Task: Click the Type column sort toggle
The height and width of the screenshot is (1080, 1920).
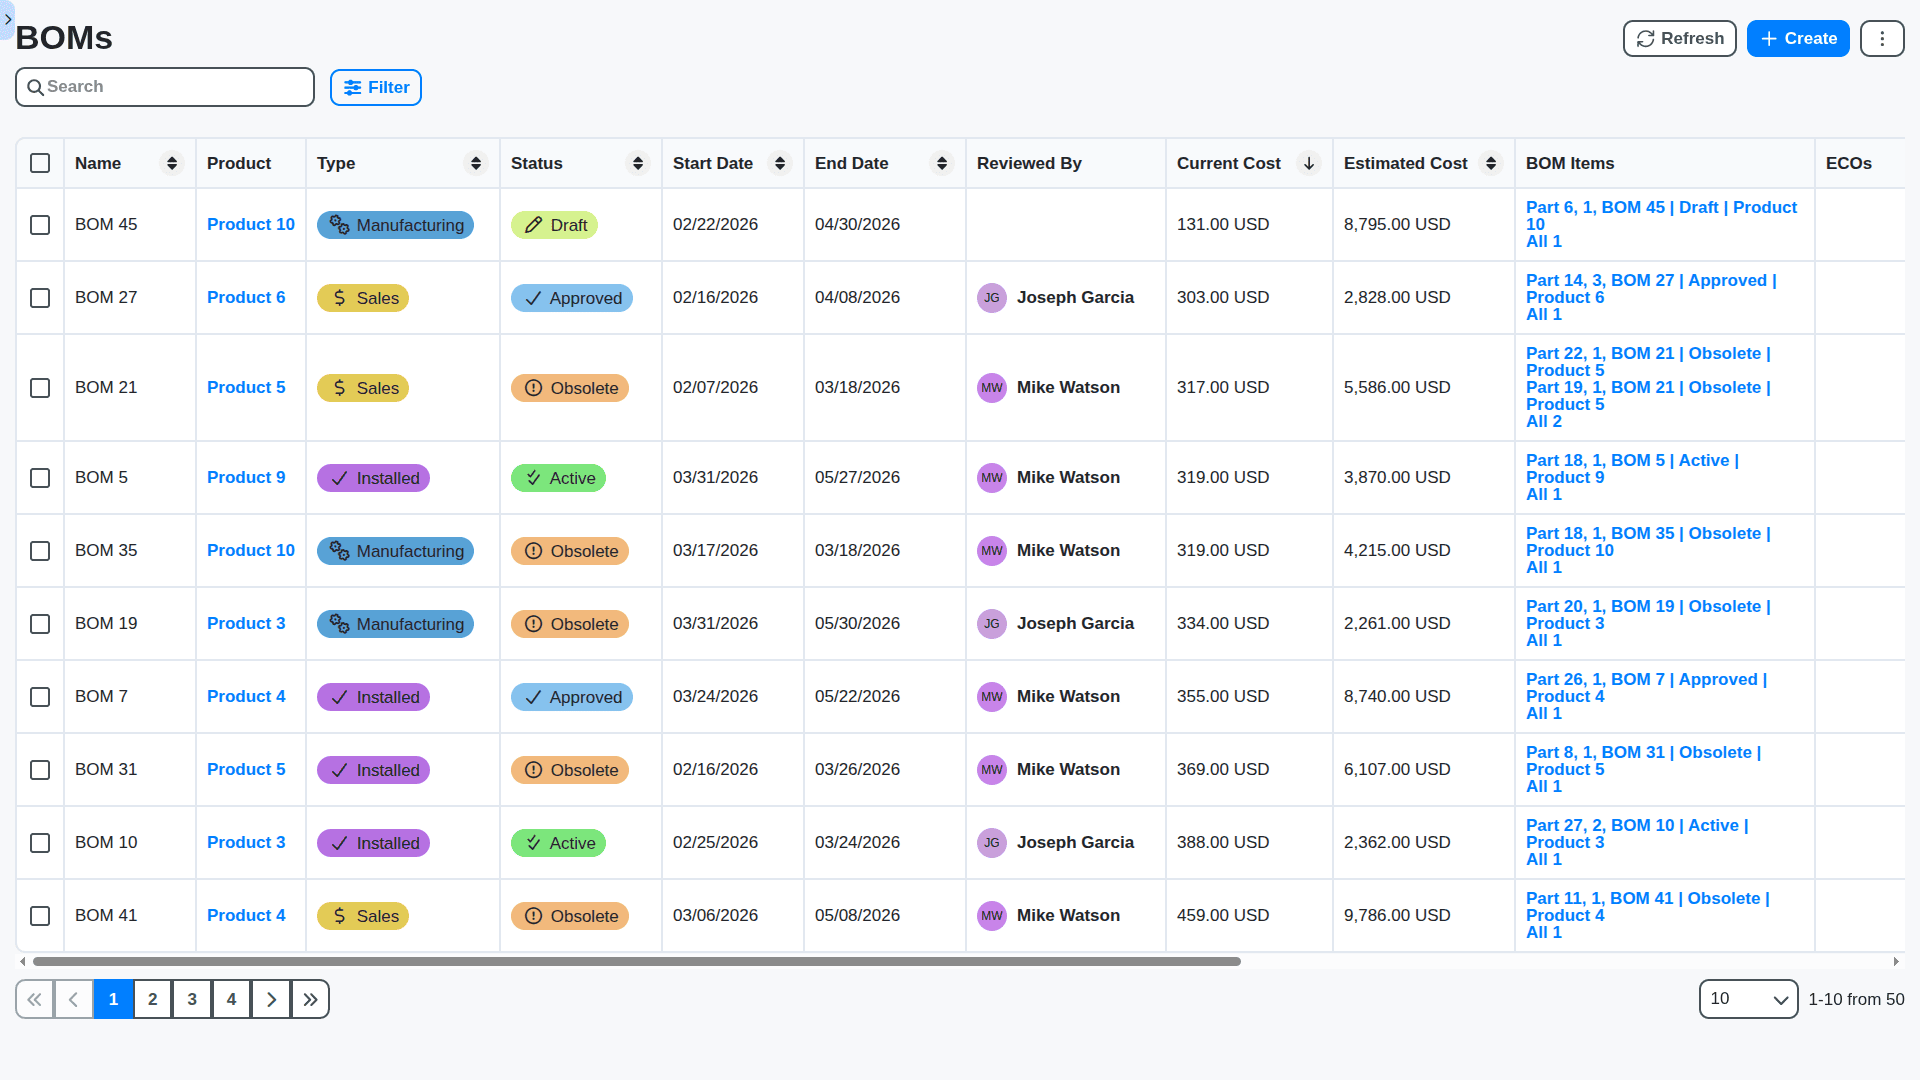Action: pos(475,163)
